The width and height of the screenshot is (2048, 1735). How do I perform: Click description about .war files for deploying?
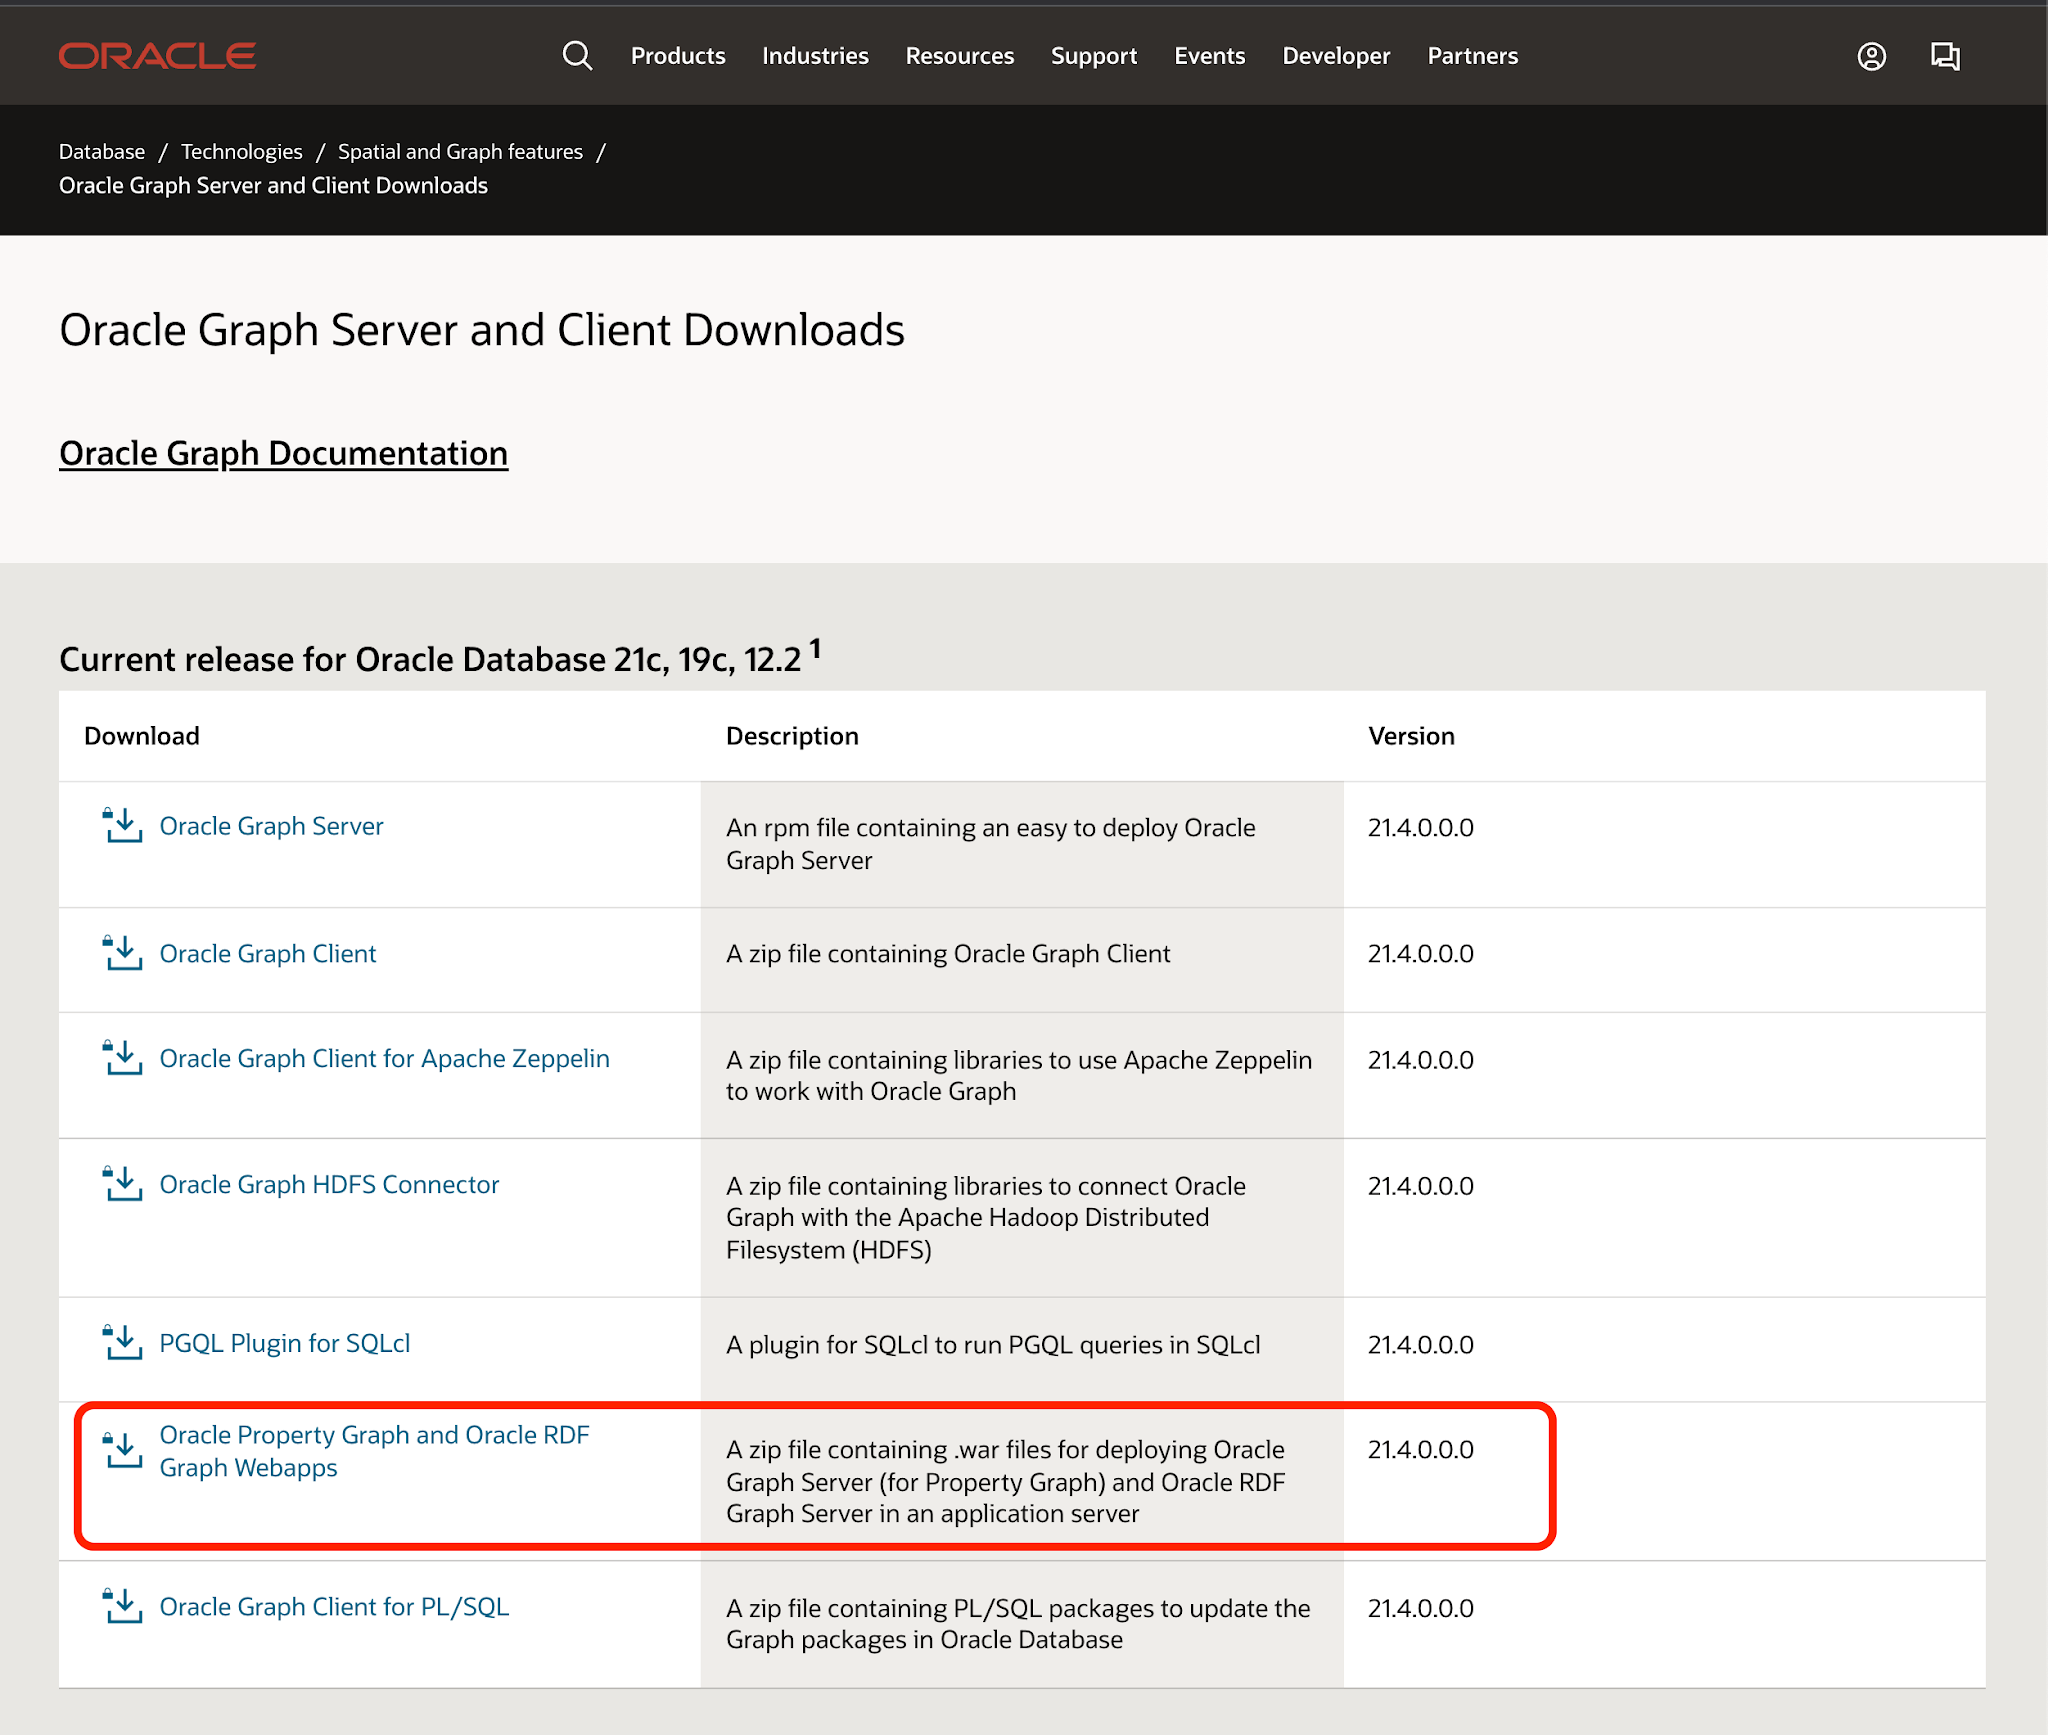(x=1005, y=1481)
